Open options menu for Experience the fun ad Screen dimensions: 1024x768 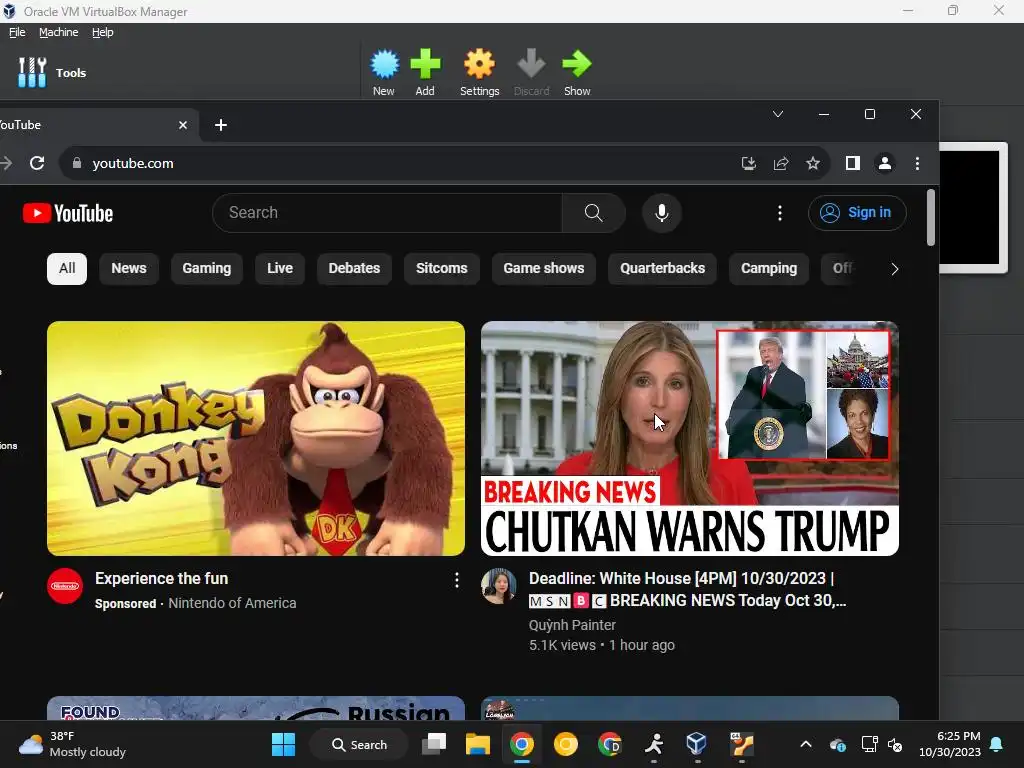pyautogui.click(x=456, y=580)
